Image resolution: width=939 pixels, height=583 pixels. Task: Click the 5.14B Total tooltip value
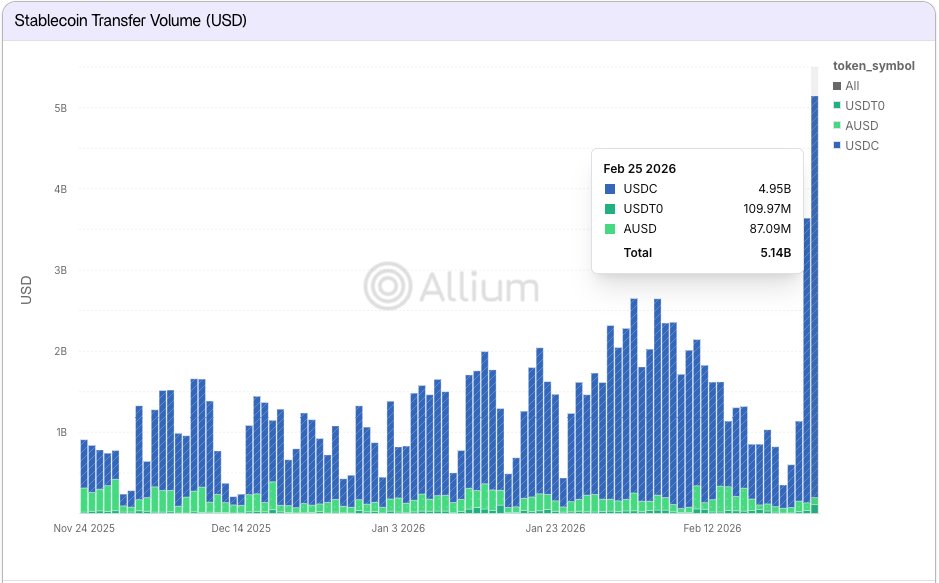776,253
